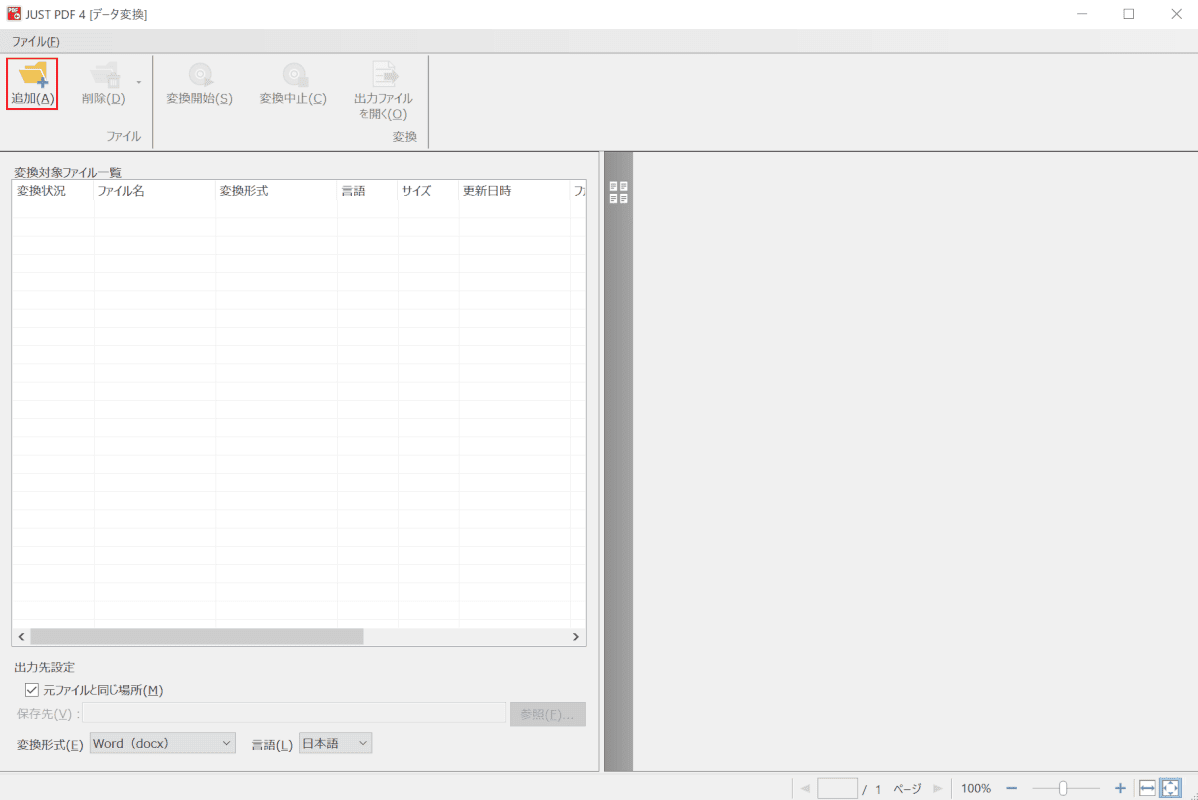Click the fit-to-width icon

[x=1147, y=789]
